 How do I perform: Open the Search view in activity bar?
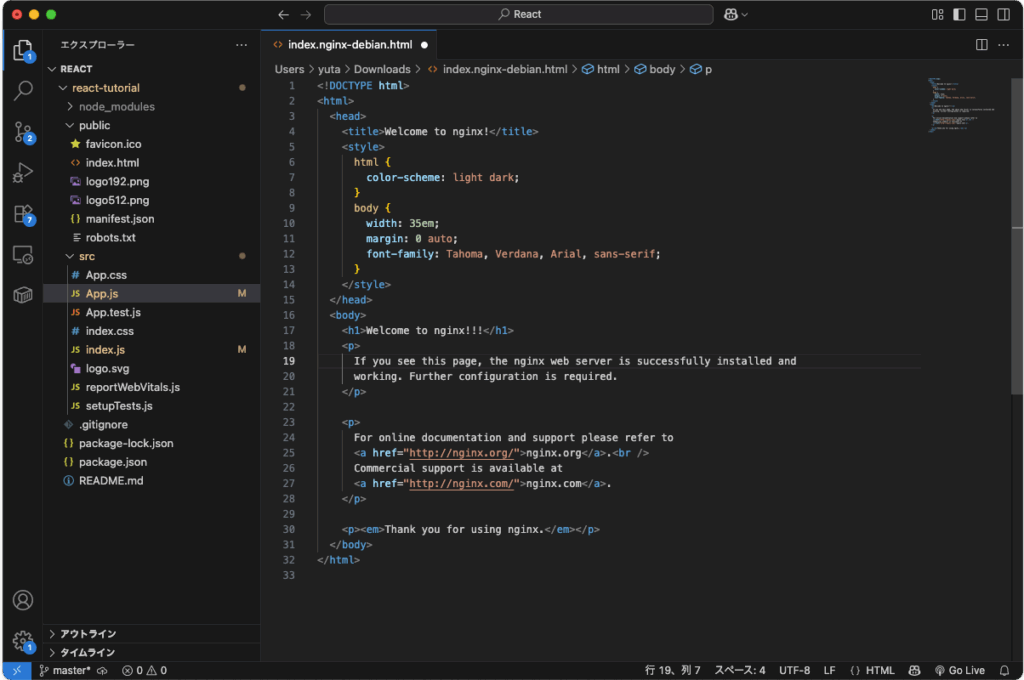pos(23,90)
